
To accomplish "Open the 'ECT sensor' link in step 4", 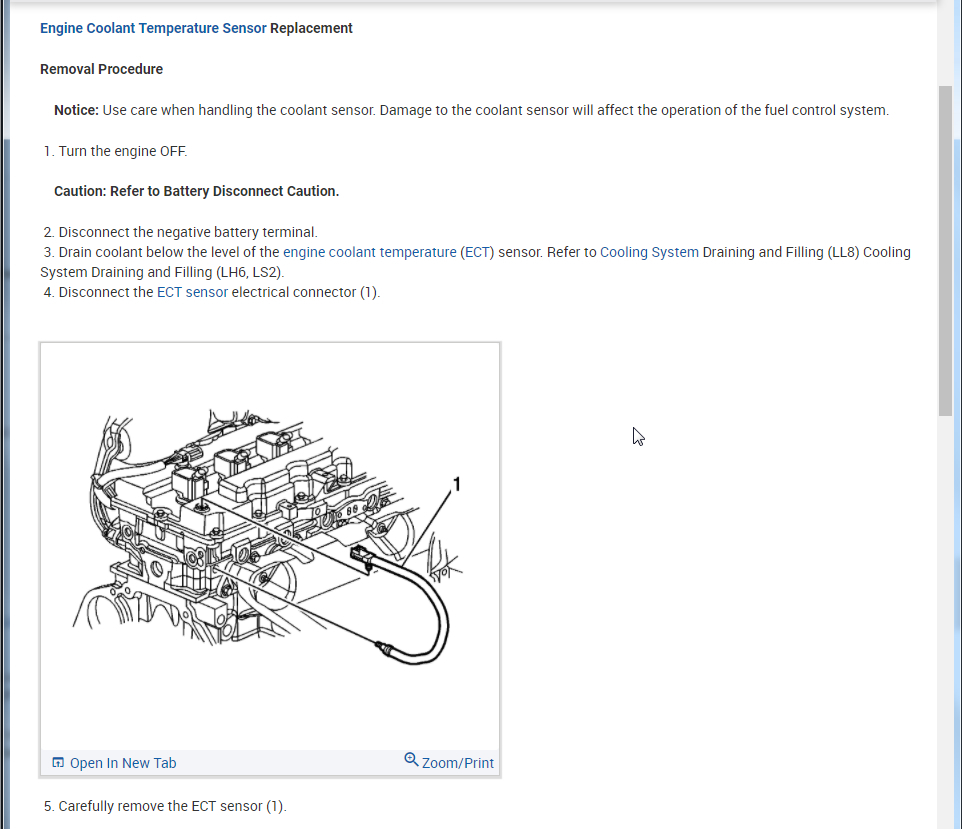I will click(x=192, y=292).
